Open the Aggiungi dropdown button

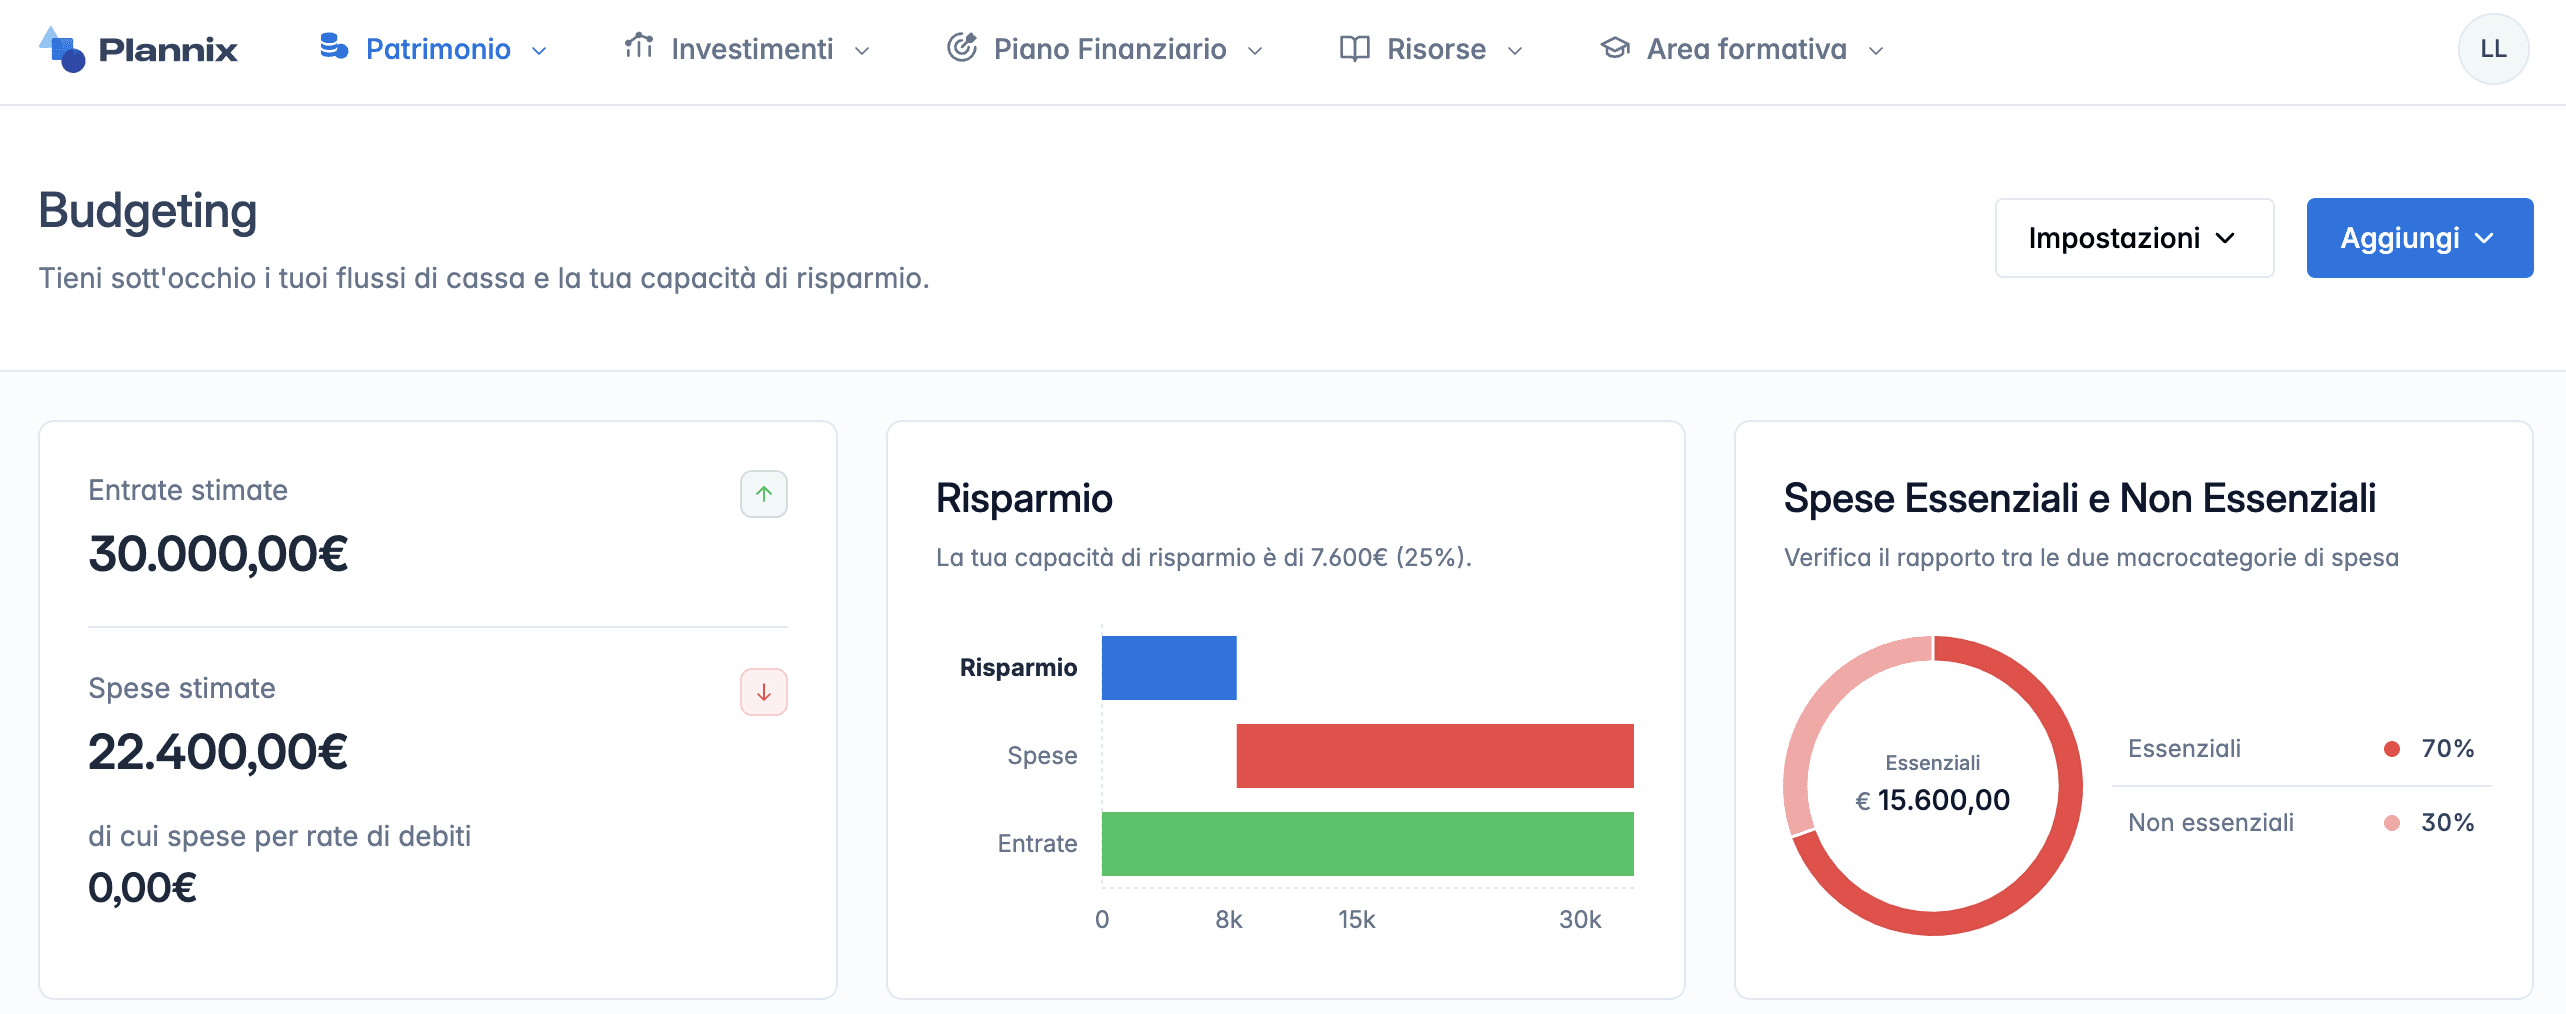[x=2419, y=238]
